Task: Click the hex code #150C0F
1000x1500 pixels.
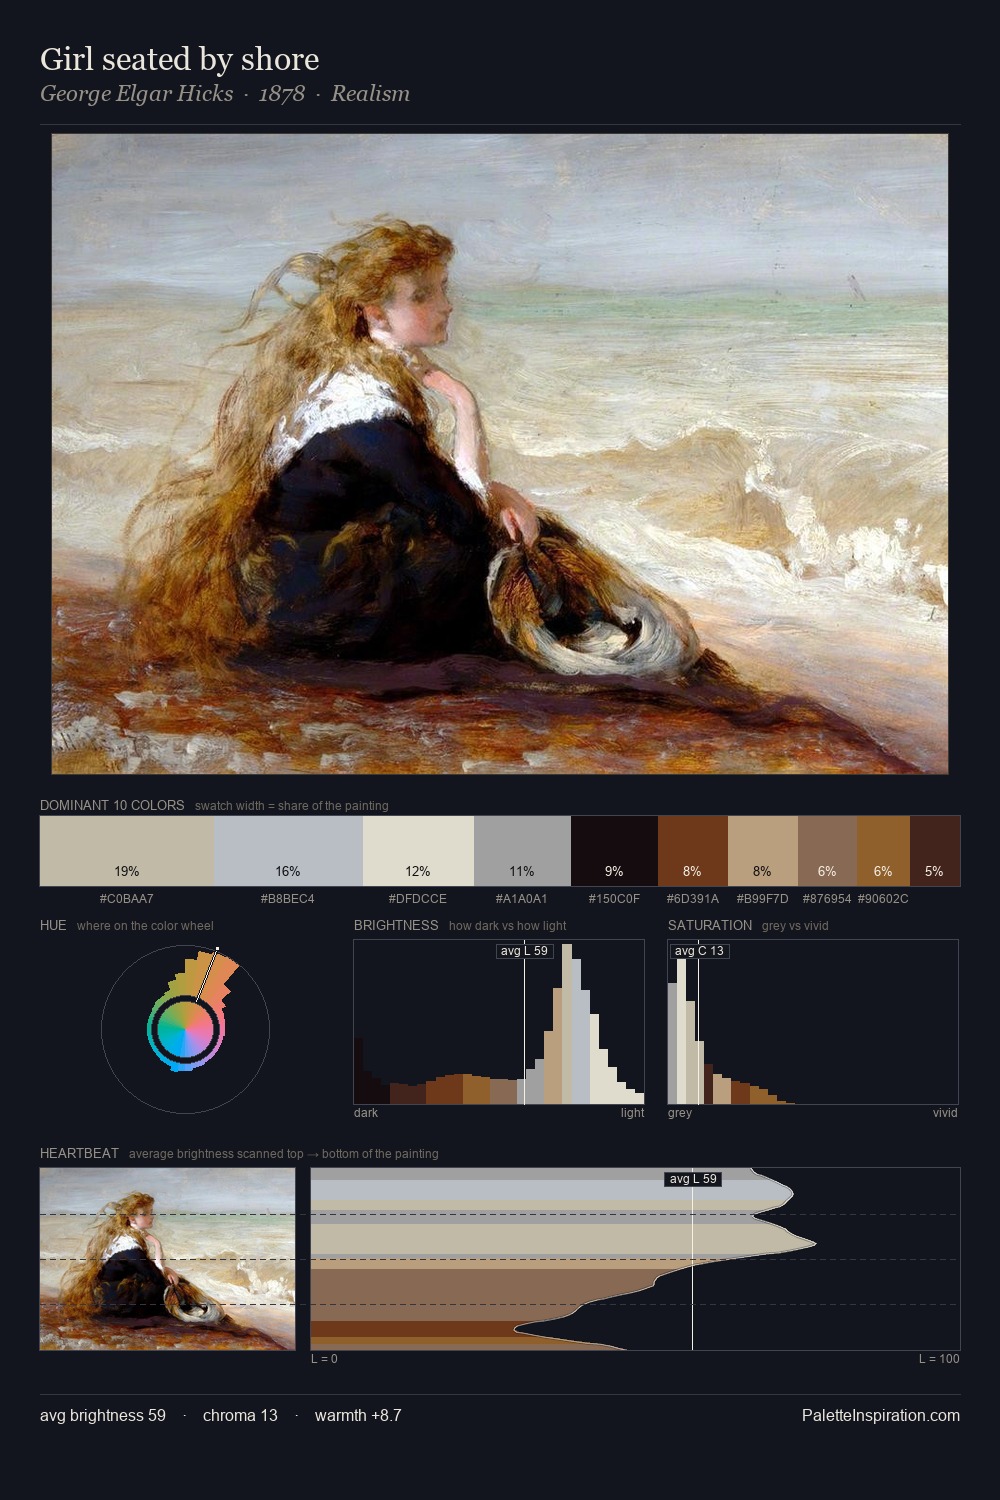Action: coord(614,899)
